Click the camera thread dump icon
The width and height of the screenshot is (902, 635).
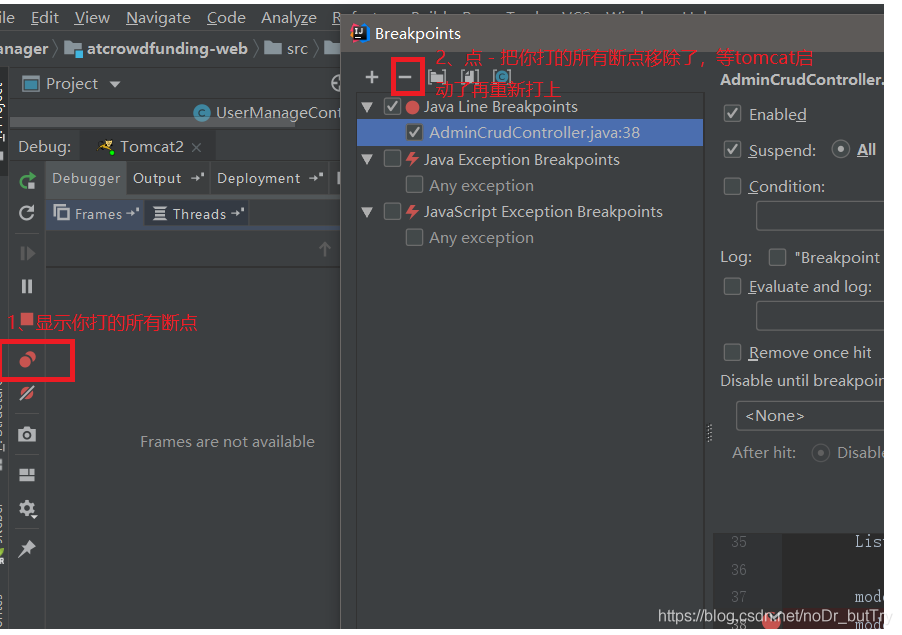coord(27,434)
